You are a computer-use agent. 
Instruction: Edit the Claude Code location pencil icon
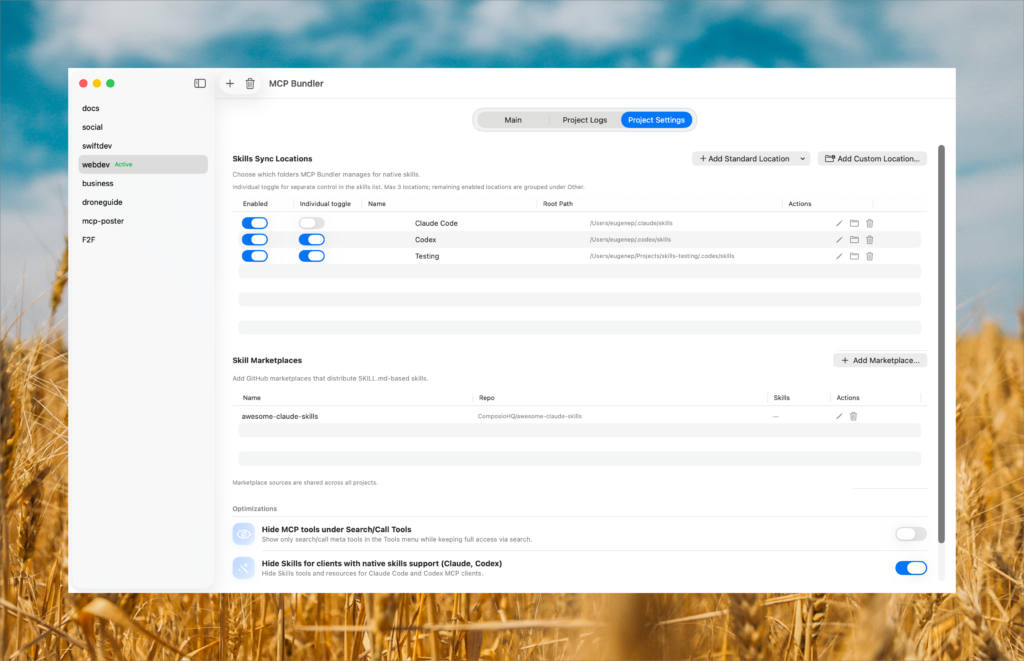pos(839,223)
